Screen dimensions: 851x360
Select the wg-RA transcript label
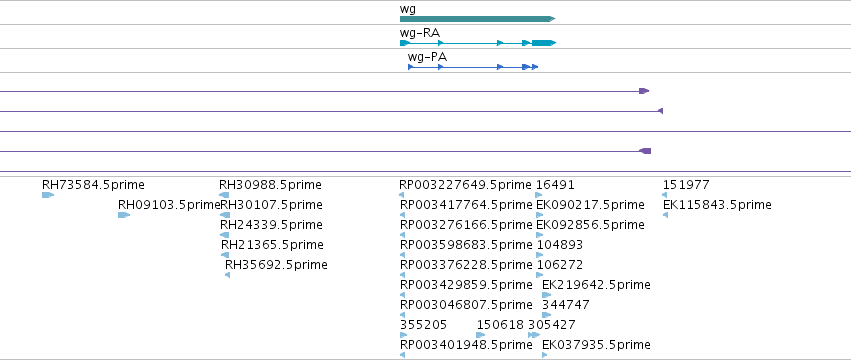coord(420,33)
